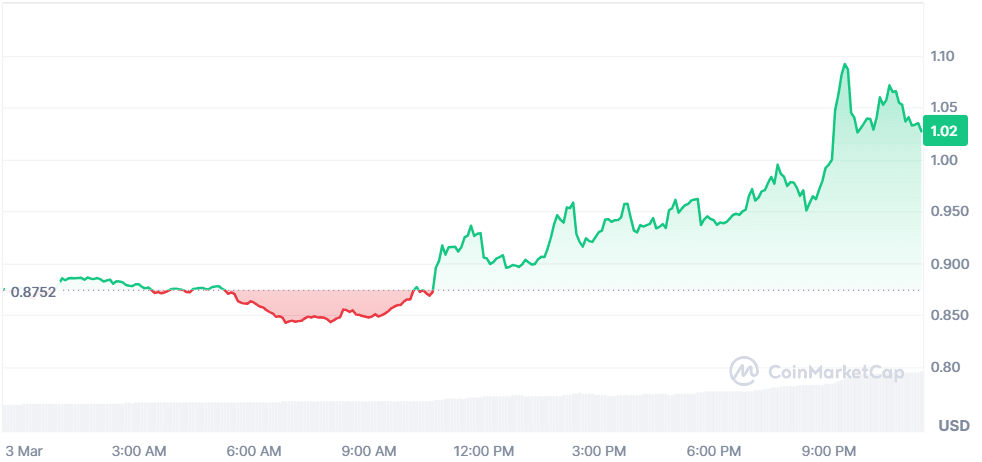Click the USD currency label
This screenshot has width=982, height=462.
pyautogui.click(x=952, y=427)
